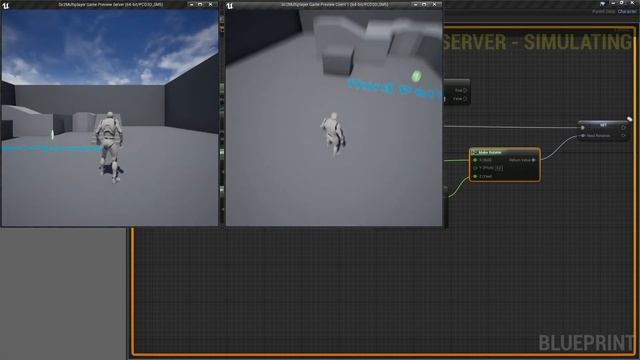Click the Unreal logo in the Server preview window
Viewport: 640px width, 360px height.
click(5, 5)
